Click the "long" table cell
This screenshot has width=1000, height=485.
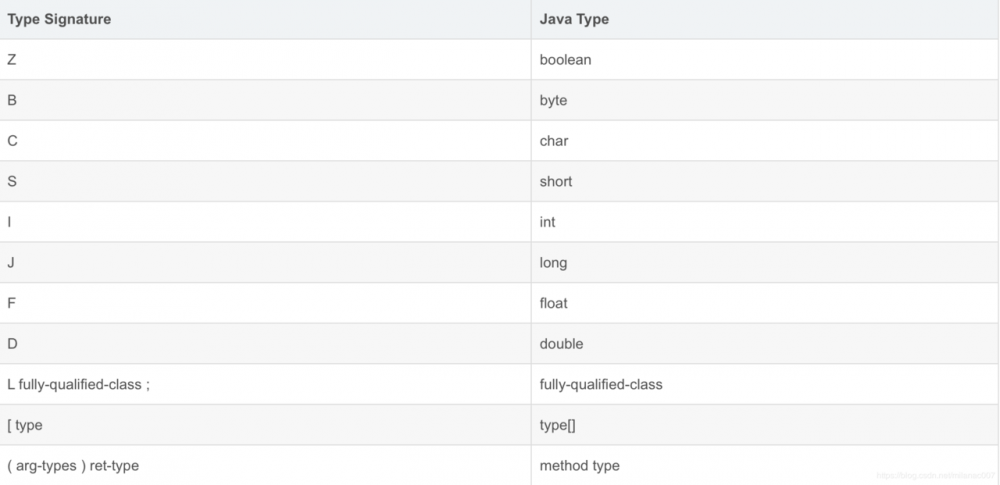pyautogui.click(x=553, y=263)
